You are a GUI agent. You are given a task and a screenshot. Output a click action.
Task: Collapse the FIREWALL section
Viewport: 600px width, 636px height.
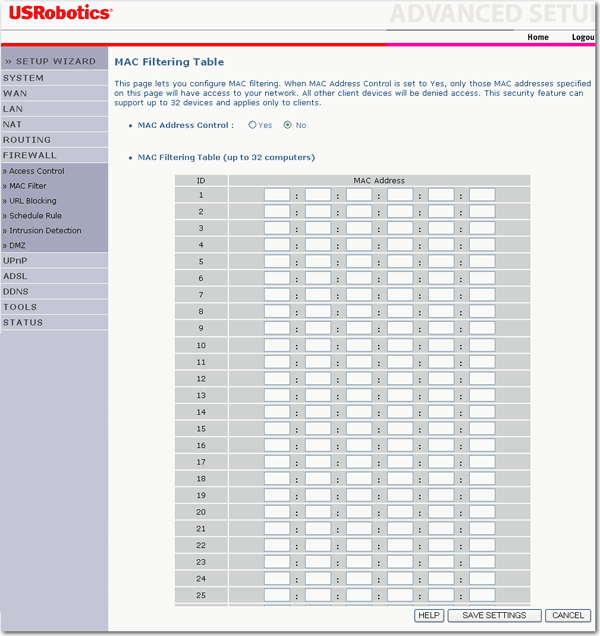(30, 156)
